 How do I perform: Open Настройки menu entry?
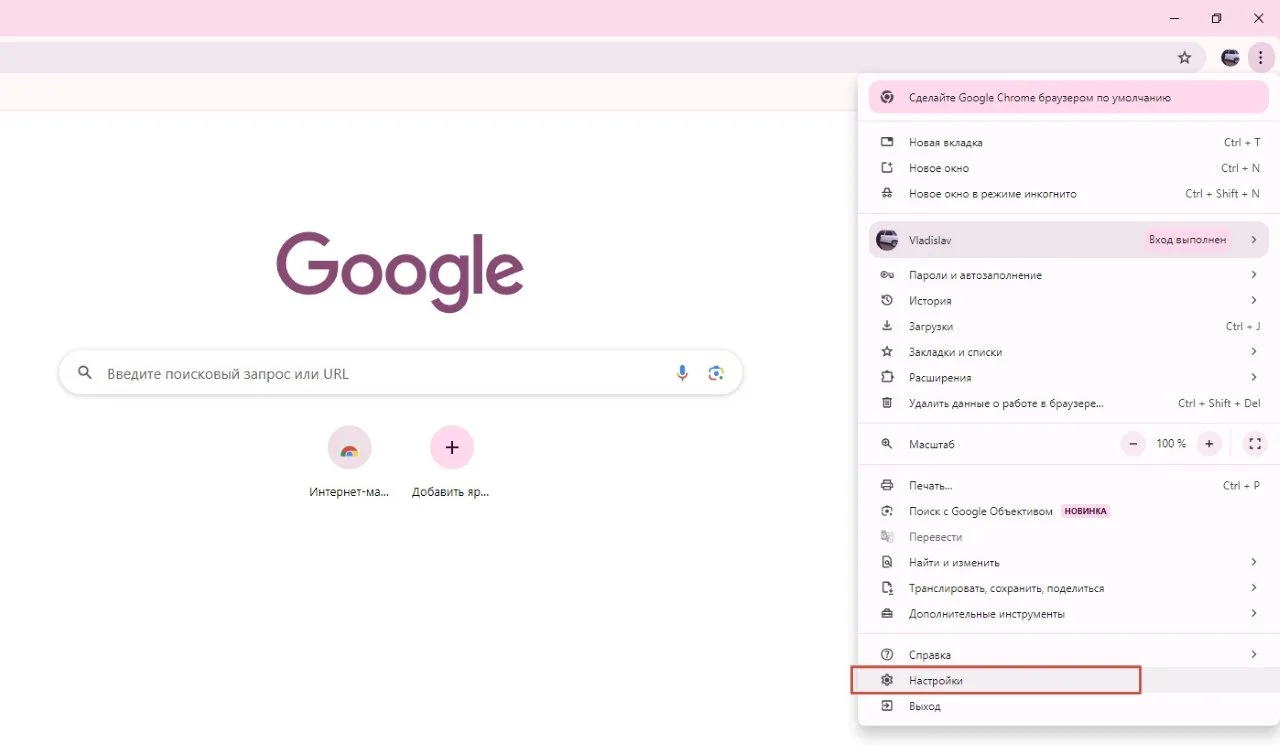[x=1069, y=681]
